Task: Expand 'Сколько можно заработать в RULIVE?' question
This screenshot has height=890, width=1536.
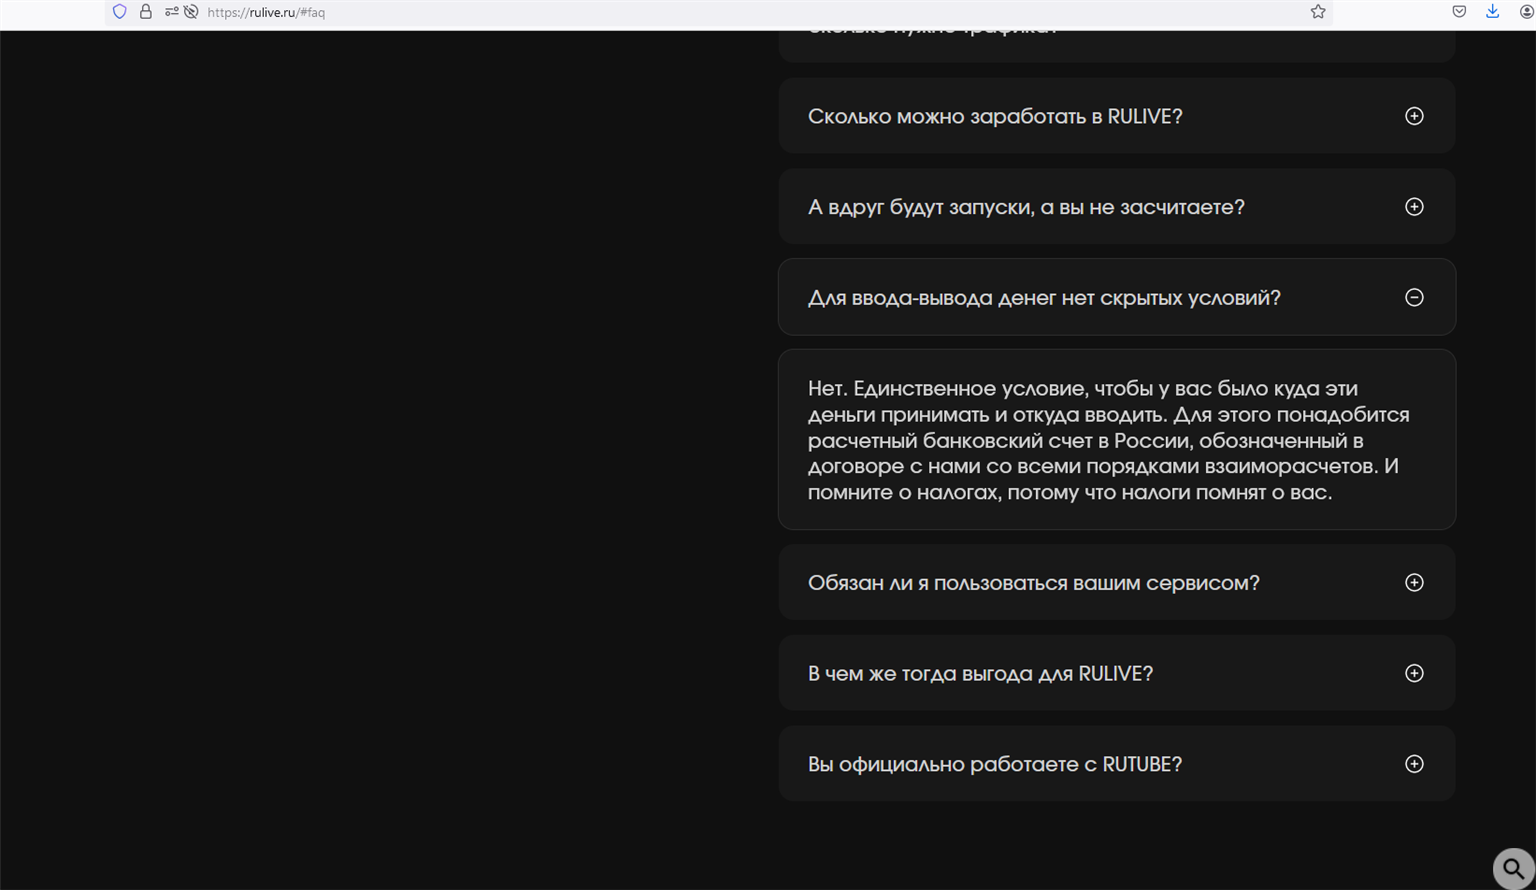Action: coord(1117,116)
